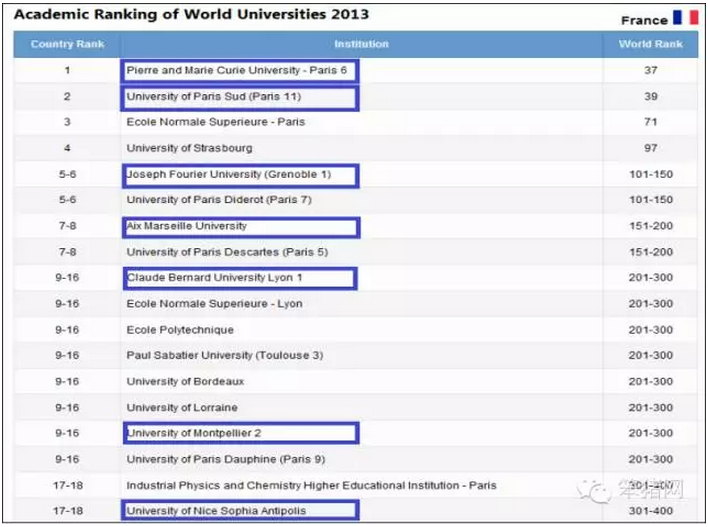Click the Country Rank column header
This screenshot has height=527, width=708.
click(67, 44)
